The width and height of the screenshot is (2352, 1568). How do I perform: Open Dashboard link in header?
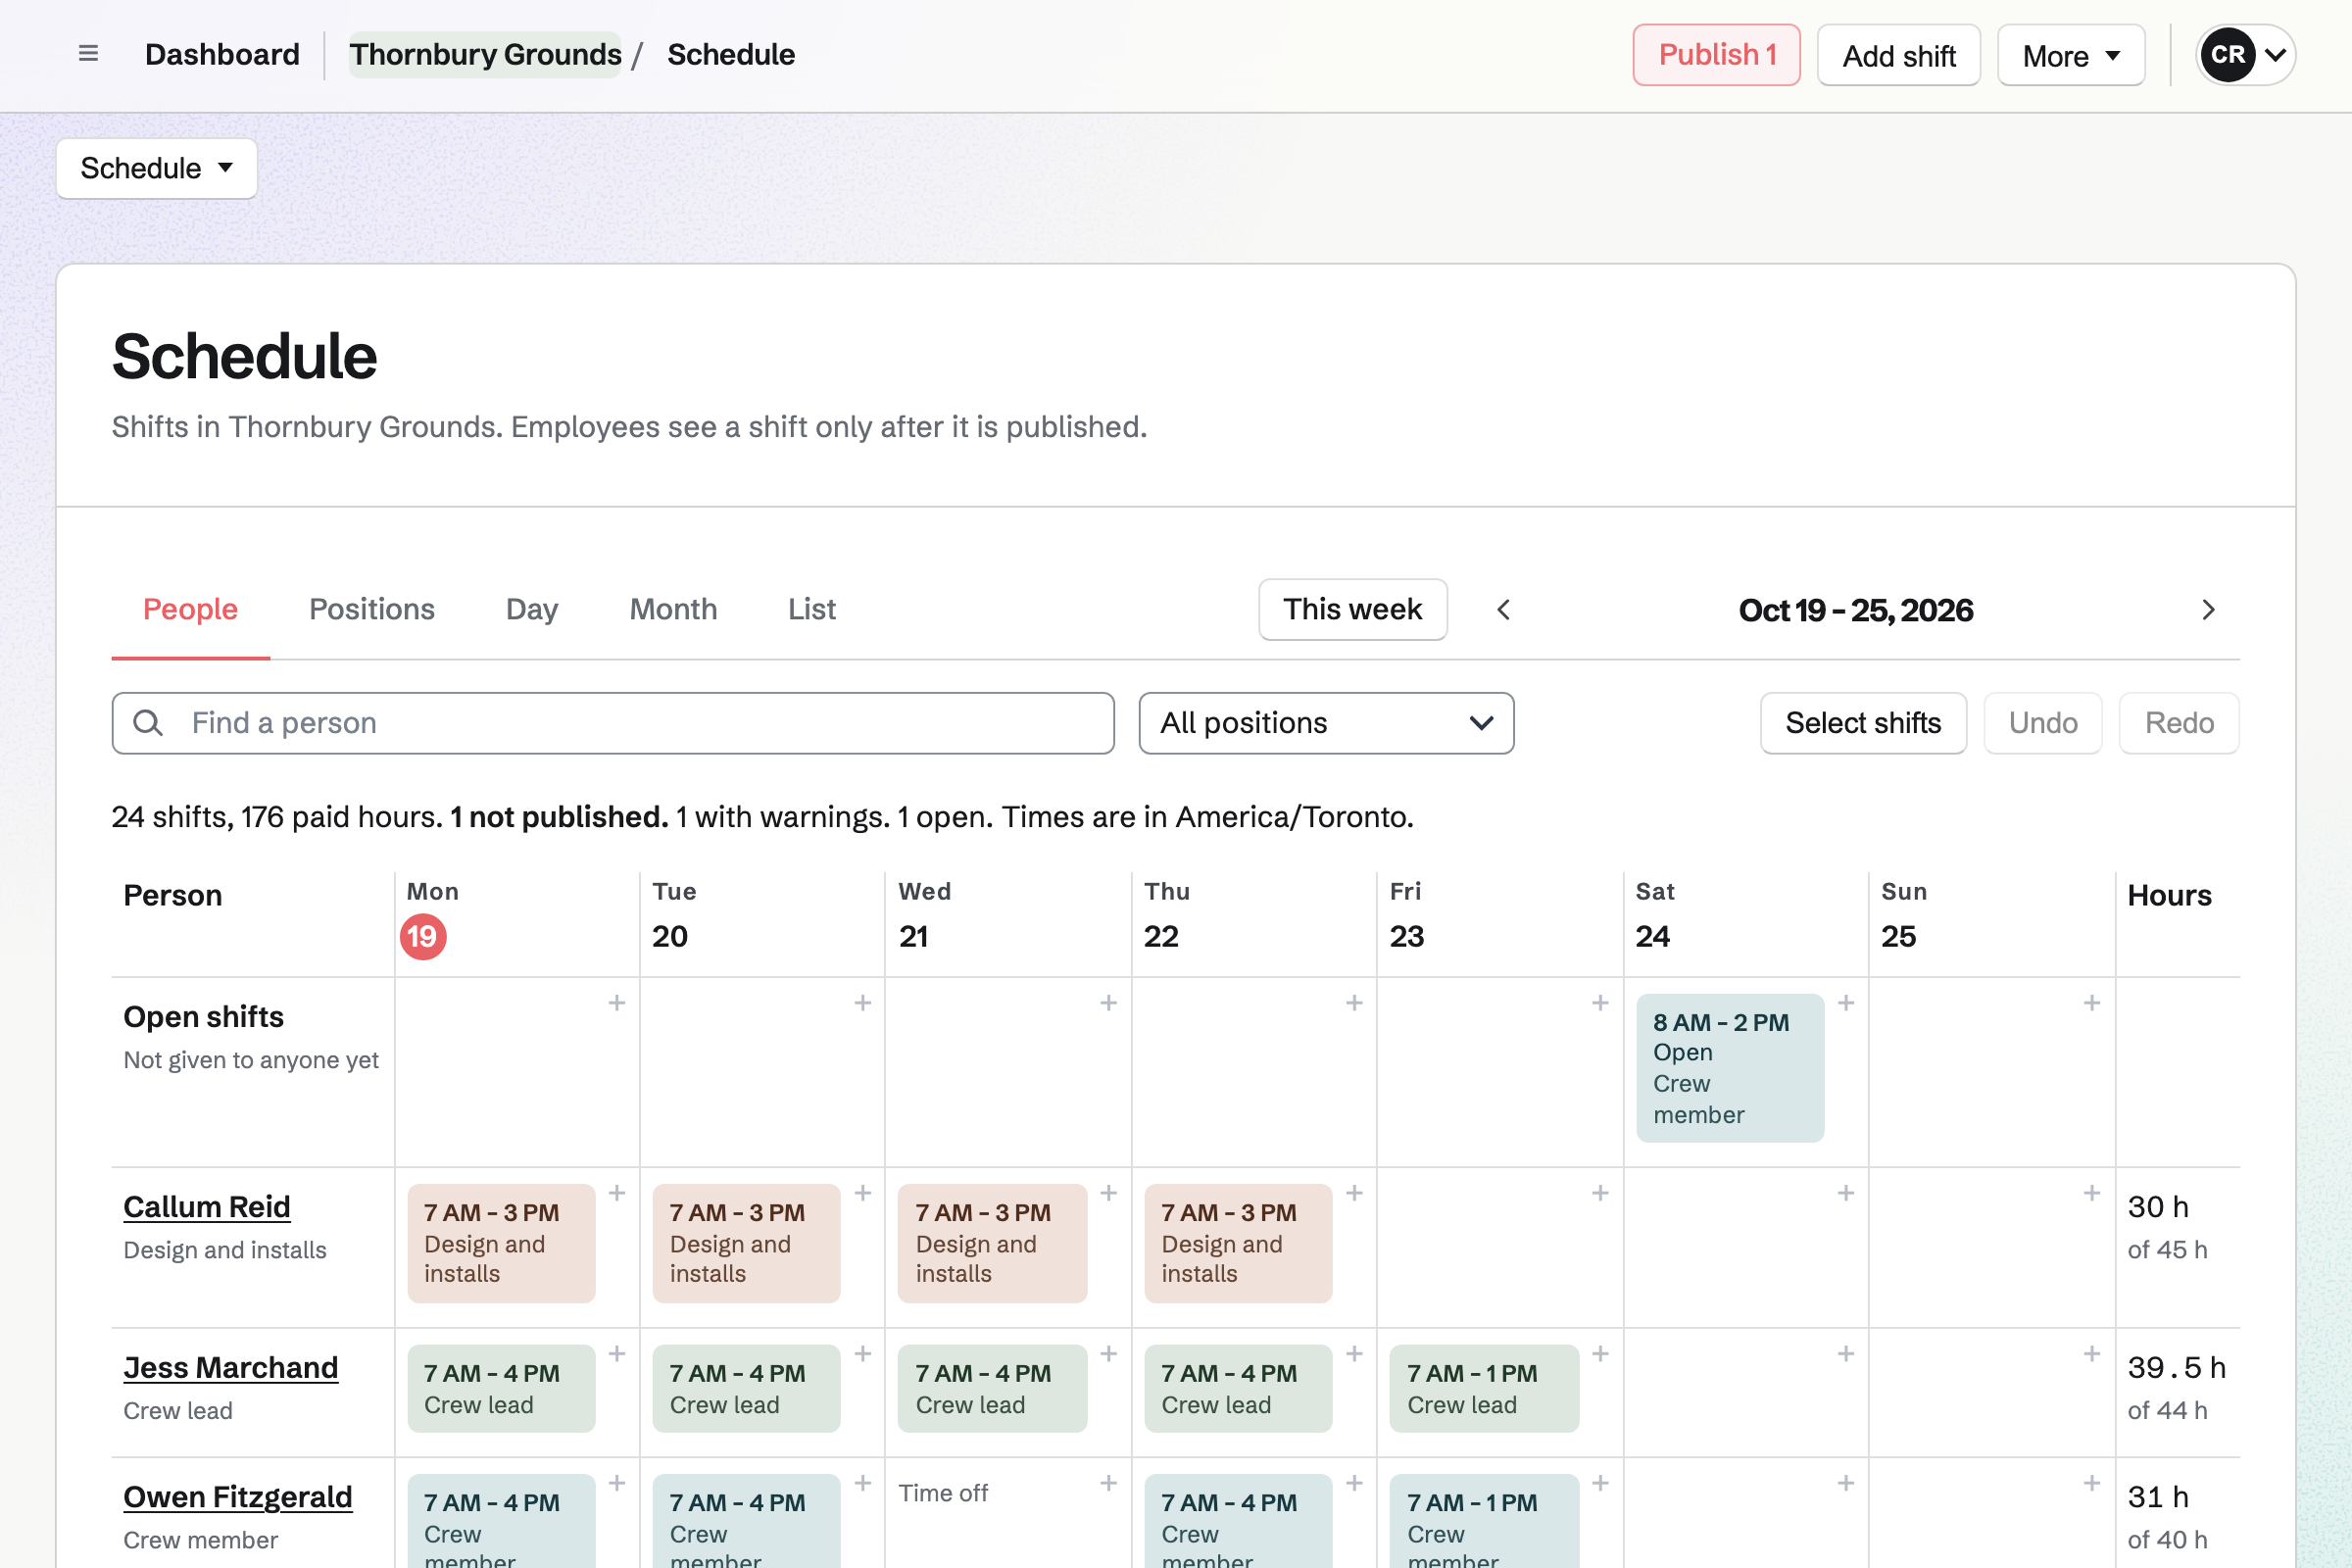tap(222, 54)
